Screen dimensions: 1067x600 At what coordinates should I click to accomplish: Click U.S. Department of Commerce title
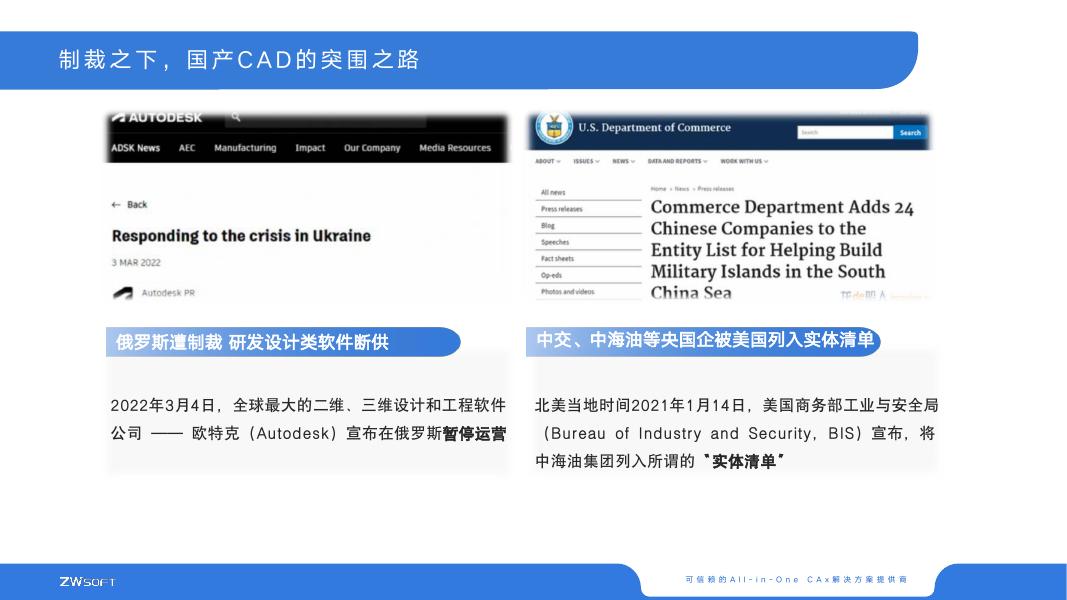click(x=654, y=127)
